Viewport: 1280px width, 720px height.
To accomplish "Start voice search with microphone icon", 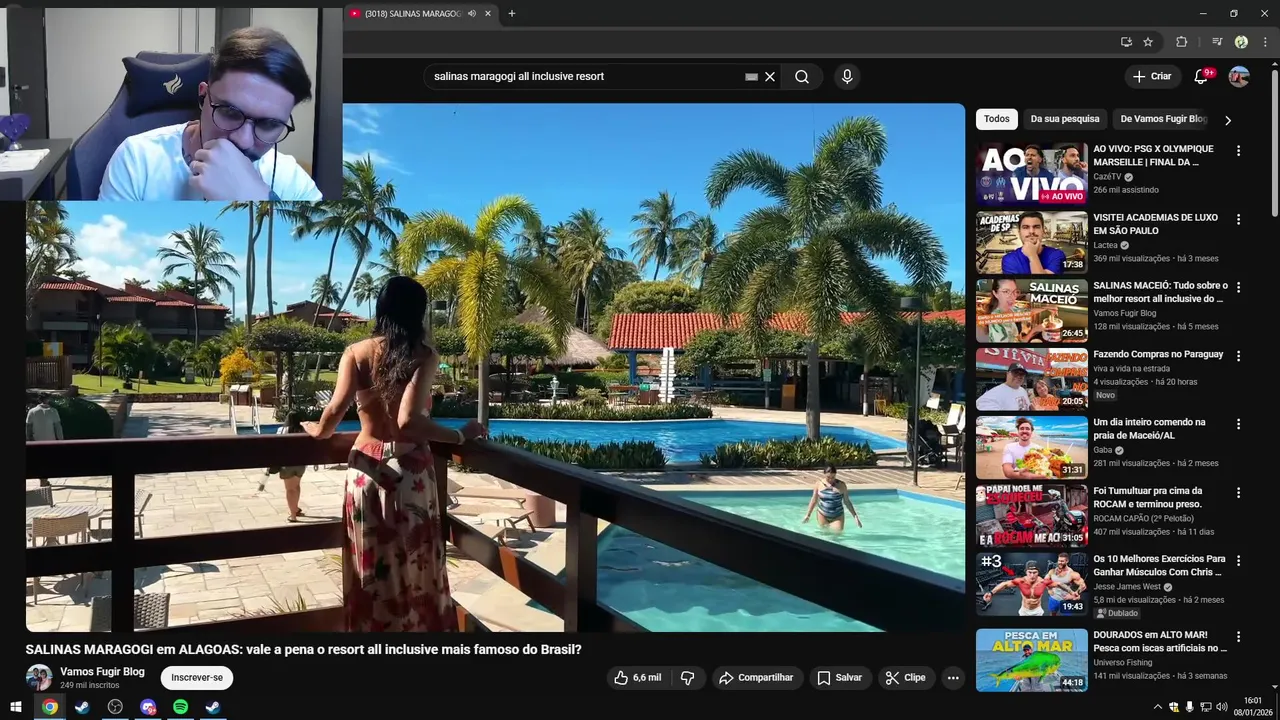I will point(847,77).
